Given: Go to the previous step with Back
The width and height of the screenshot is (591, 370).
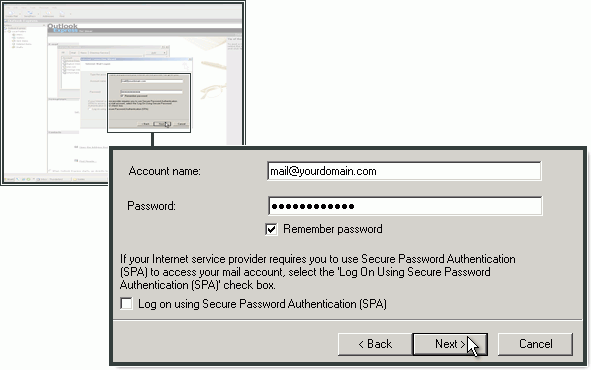Looking at the screenshot, I should point(375,344).
